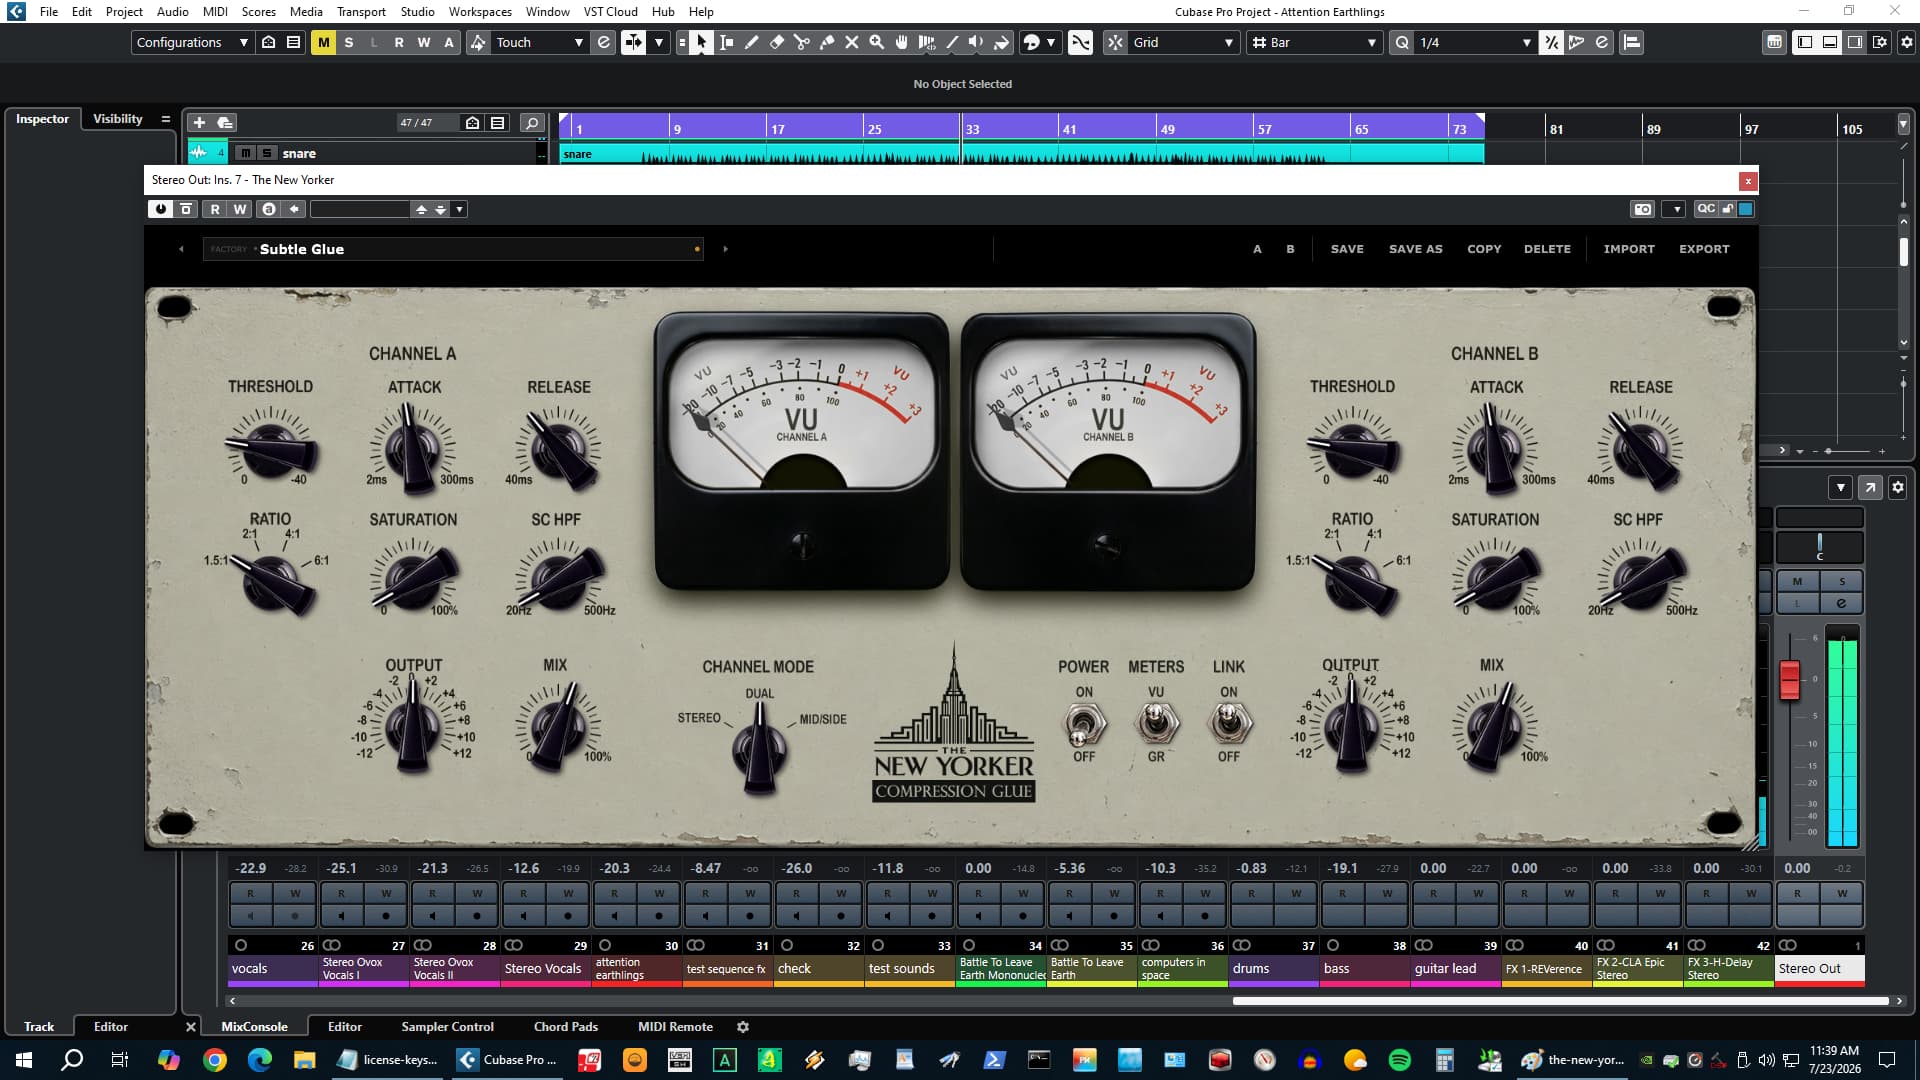
Task: Select the Play speaker tool
Action: (x=976, y=42)
